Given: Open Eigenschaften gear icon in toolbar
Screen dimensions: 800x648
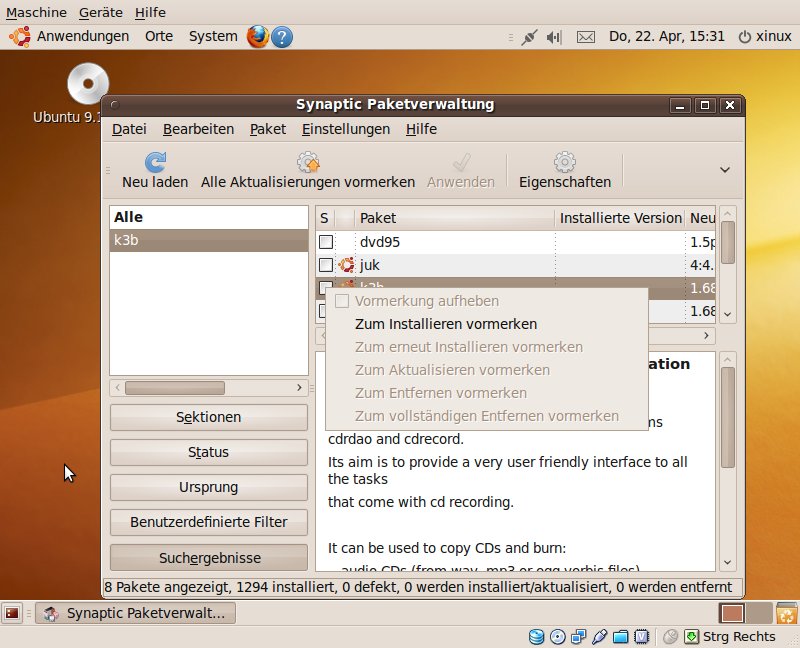Looking at the screenshot, I should (x=564, y=162).
